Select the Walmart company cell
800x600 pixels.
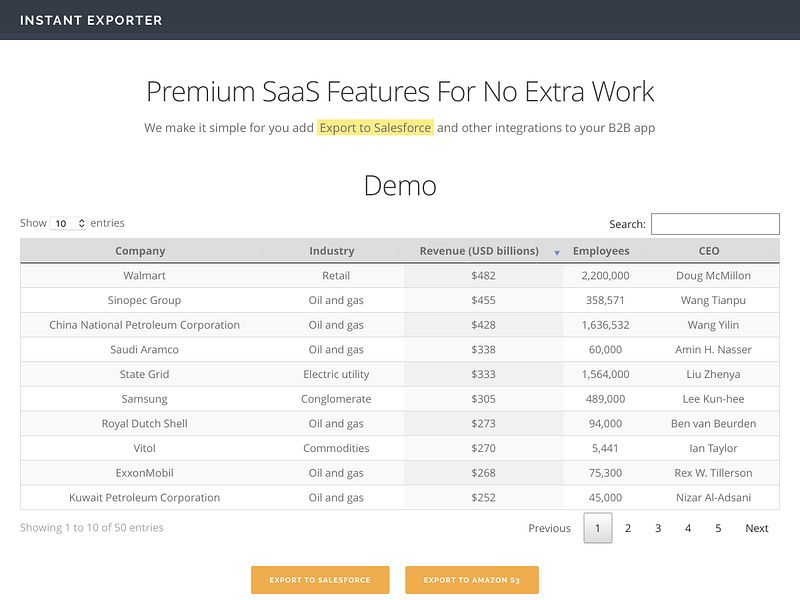[x=144, y=276]
